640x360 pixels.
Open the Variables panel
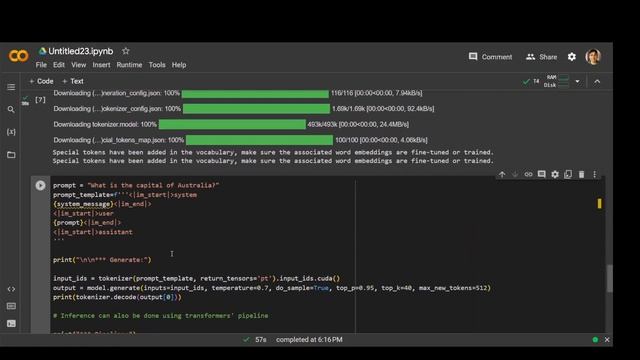point(11,132)
